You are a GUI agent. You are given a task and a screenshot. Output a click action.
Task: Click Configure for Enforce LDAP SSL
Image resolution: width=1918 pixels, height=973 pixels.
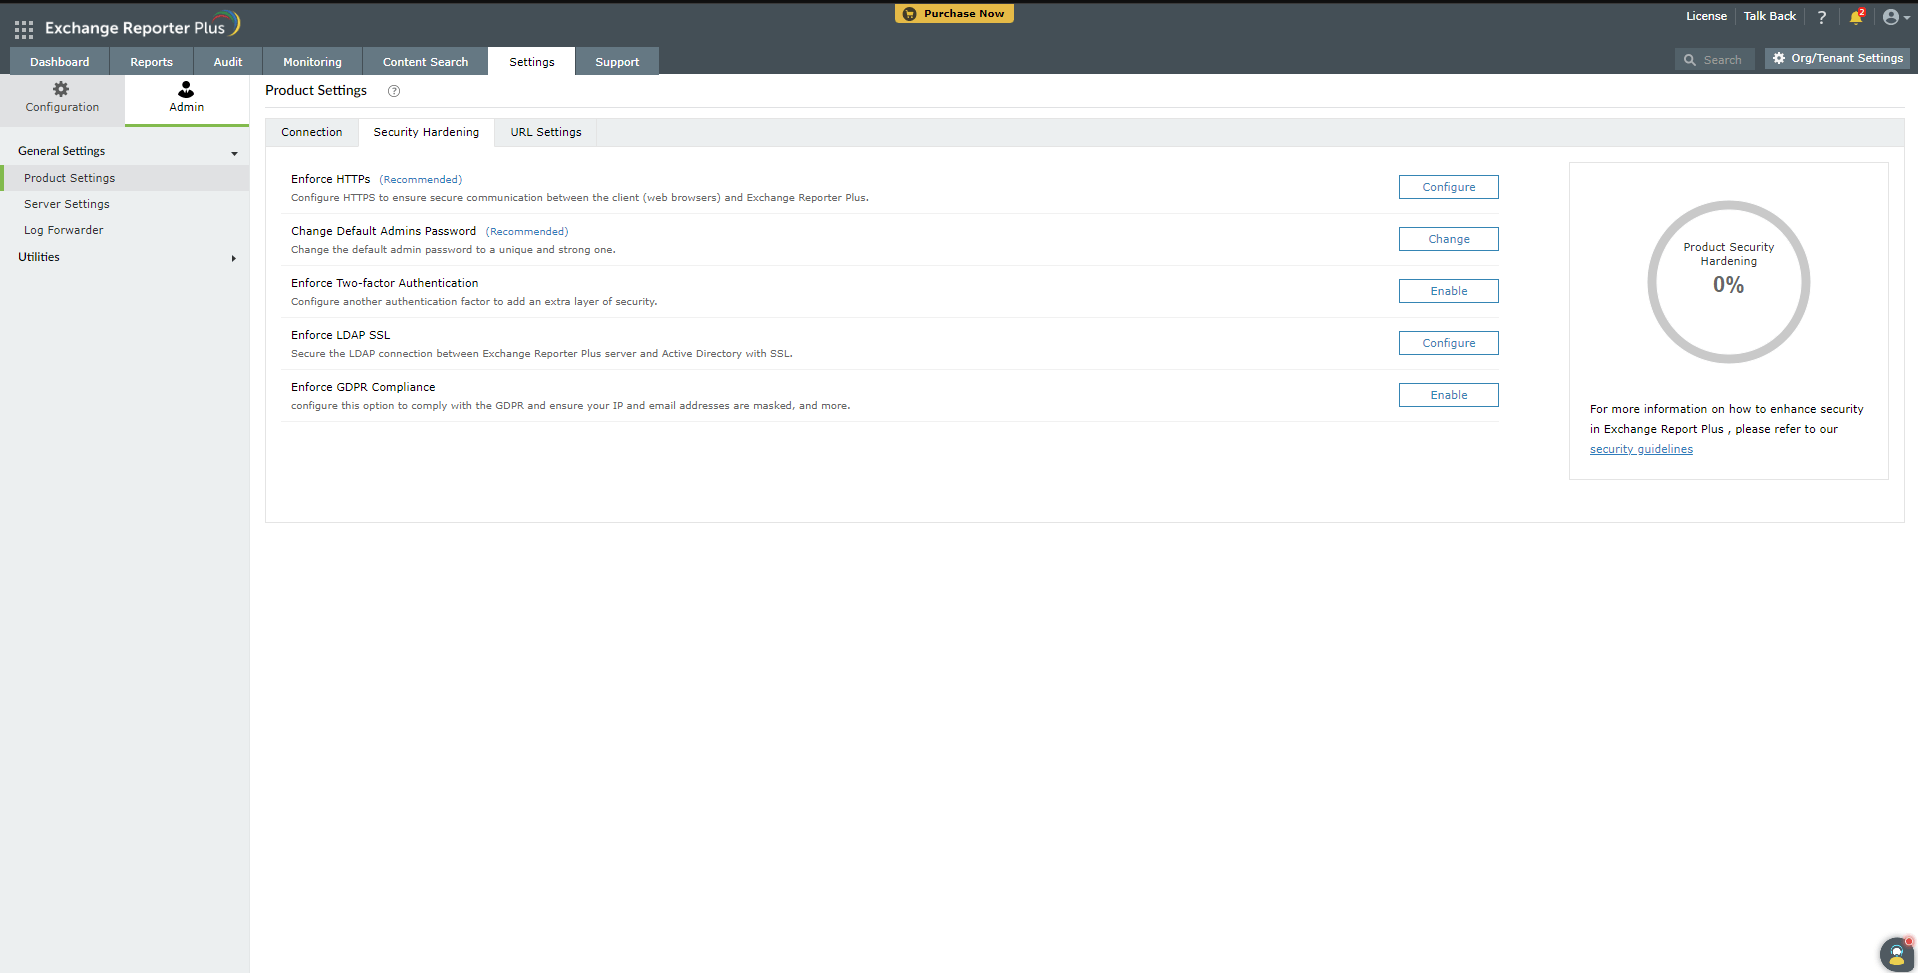coord(1449,343)
